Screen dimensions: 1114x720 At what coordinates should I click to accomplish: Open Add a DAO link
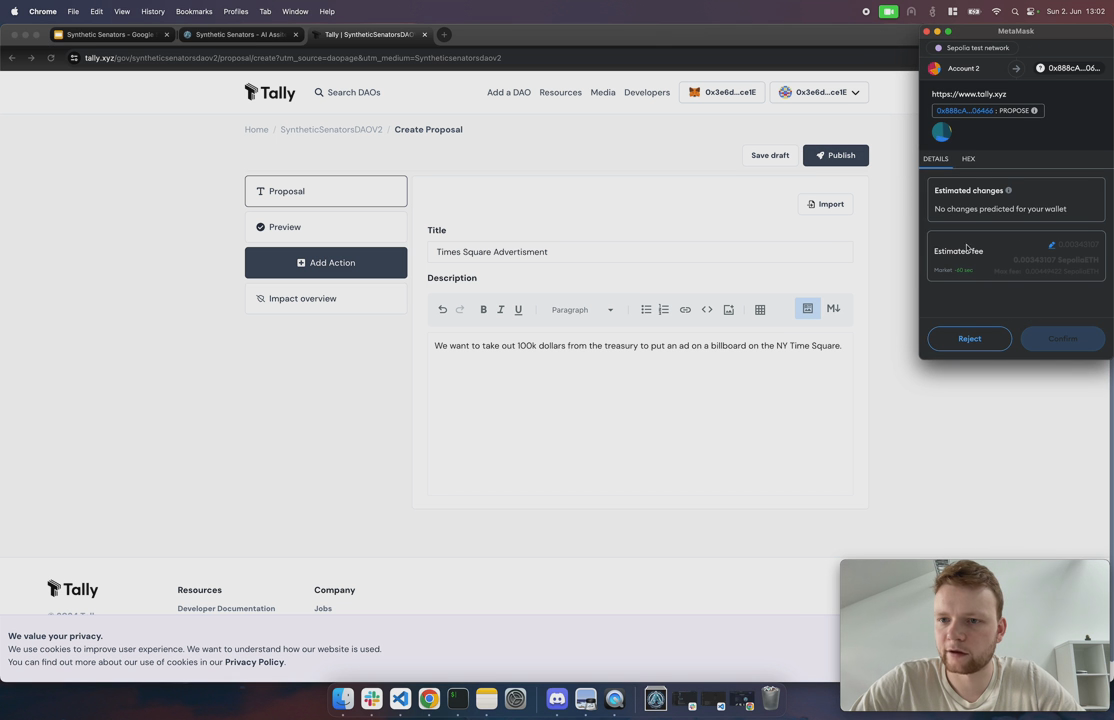pyautogui.click(x=509, y=92)
